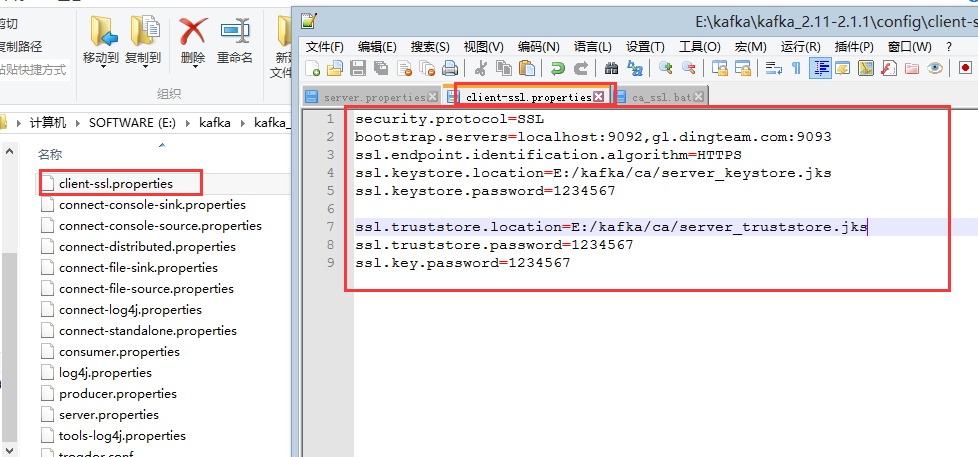The image size is (978, 457).
Task: Open the 视图(V) menu
Action: tap(483, 47)
